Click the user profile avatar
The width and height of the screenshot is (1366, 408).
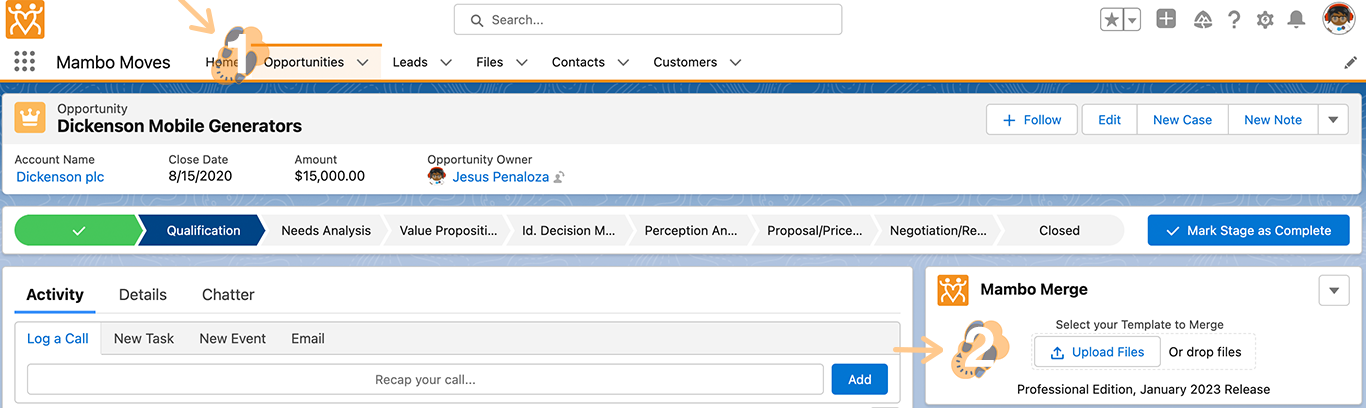[1339, 19]
